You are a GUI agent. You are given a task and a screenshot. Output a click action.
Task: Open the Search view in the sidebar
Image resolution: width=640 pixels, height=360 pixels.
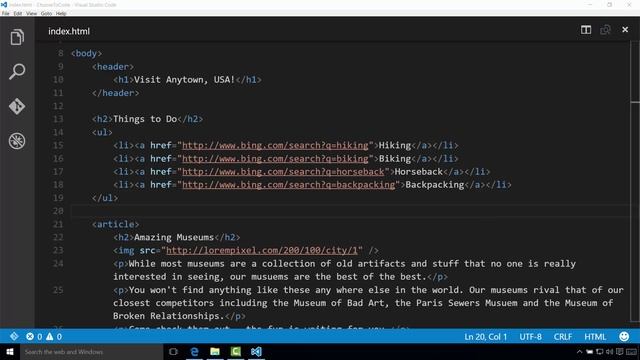pos(17,71)
